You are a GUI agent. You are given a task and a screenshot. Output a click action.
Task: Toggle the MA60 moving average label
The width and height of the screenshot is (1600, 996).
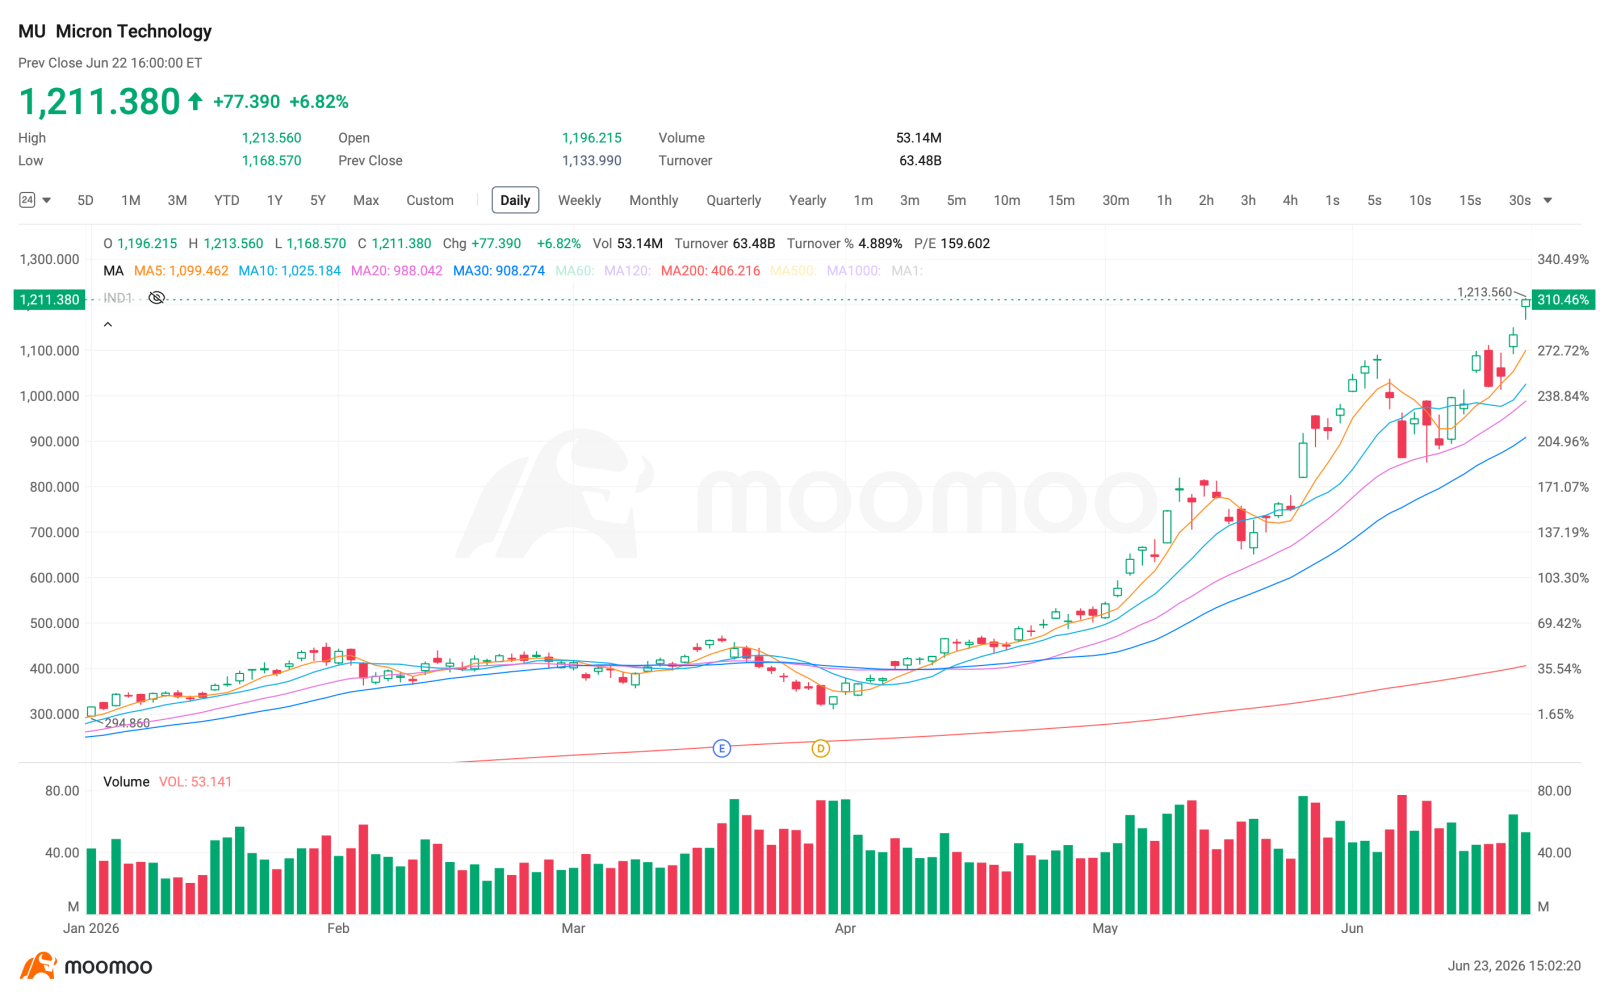[575, 271]
